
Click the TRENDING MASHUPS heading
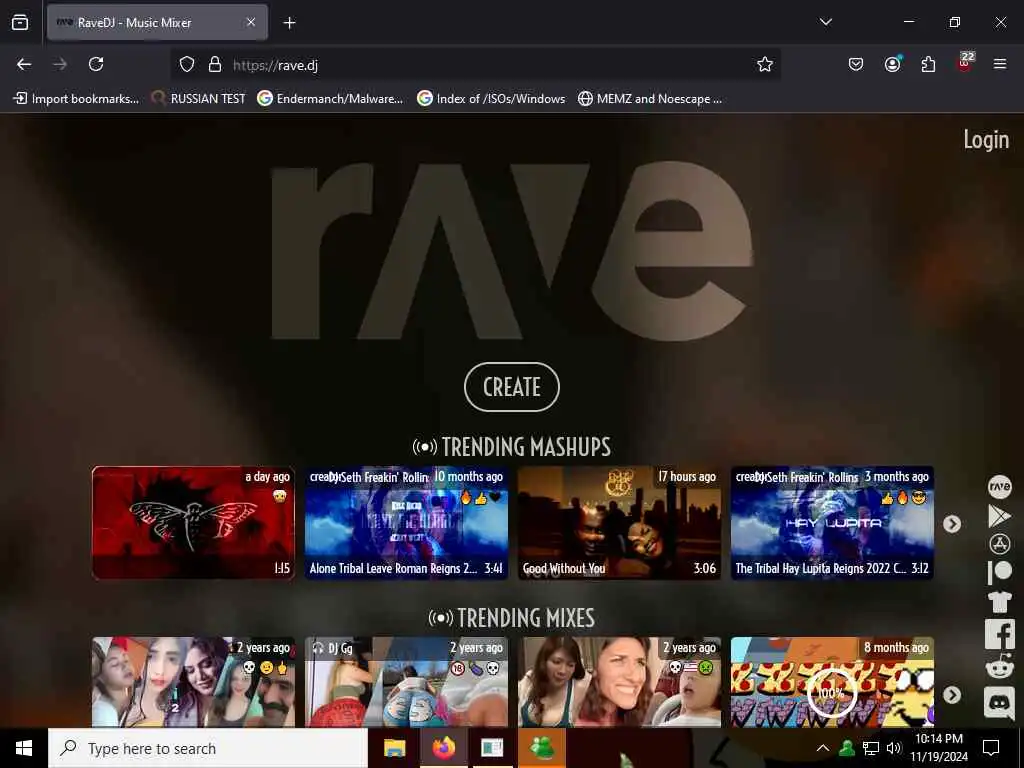(x=511, y=447)
